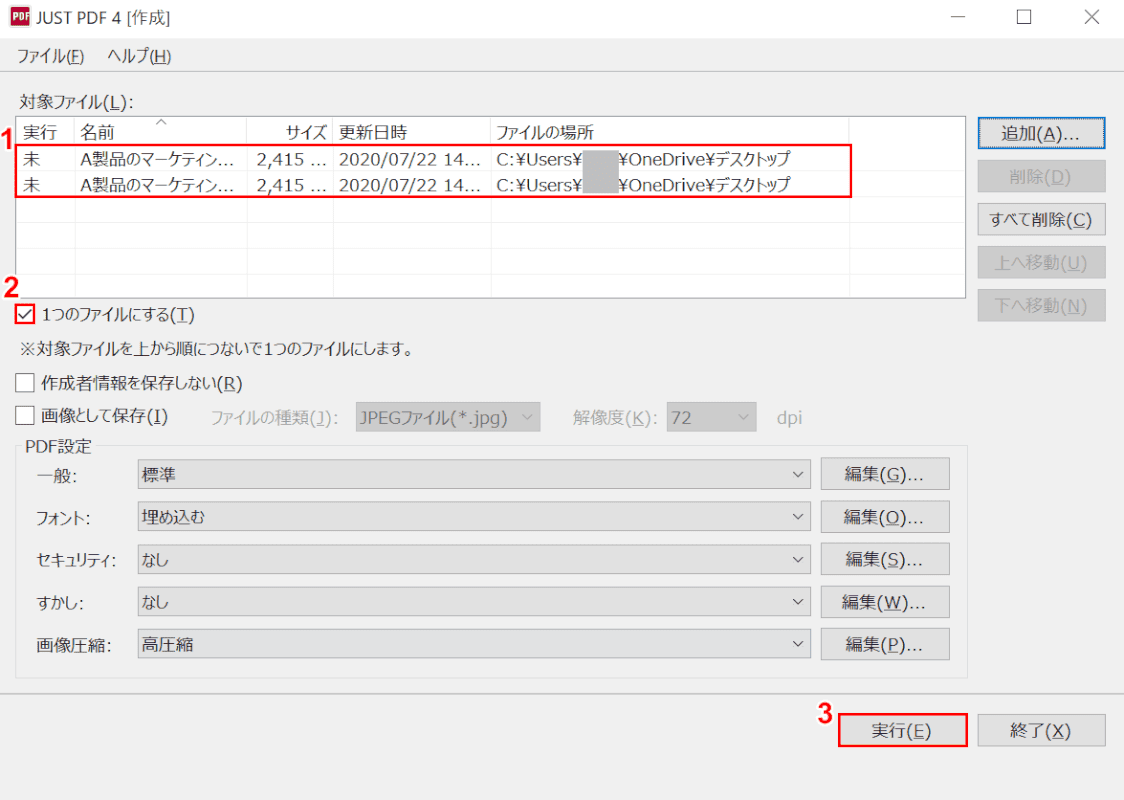Expand the フォント dropdown showing 埋め込む
This screenshot has height=800, width=1124.
click(x=474, y=517)
